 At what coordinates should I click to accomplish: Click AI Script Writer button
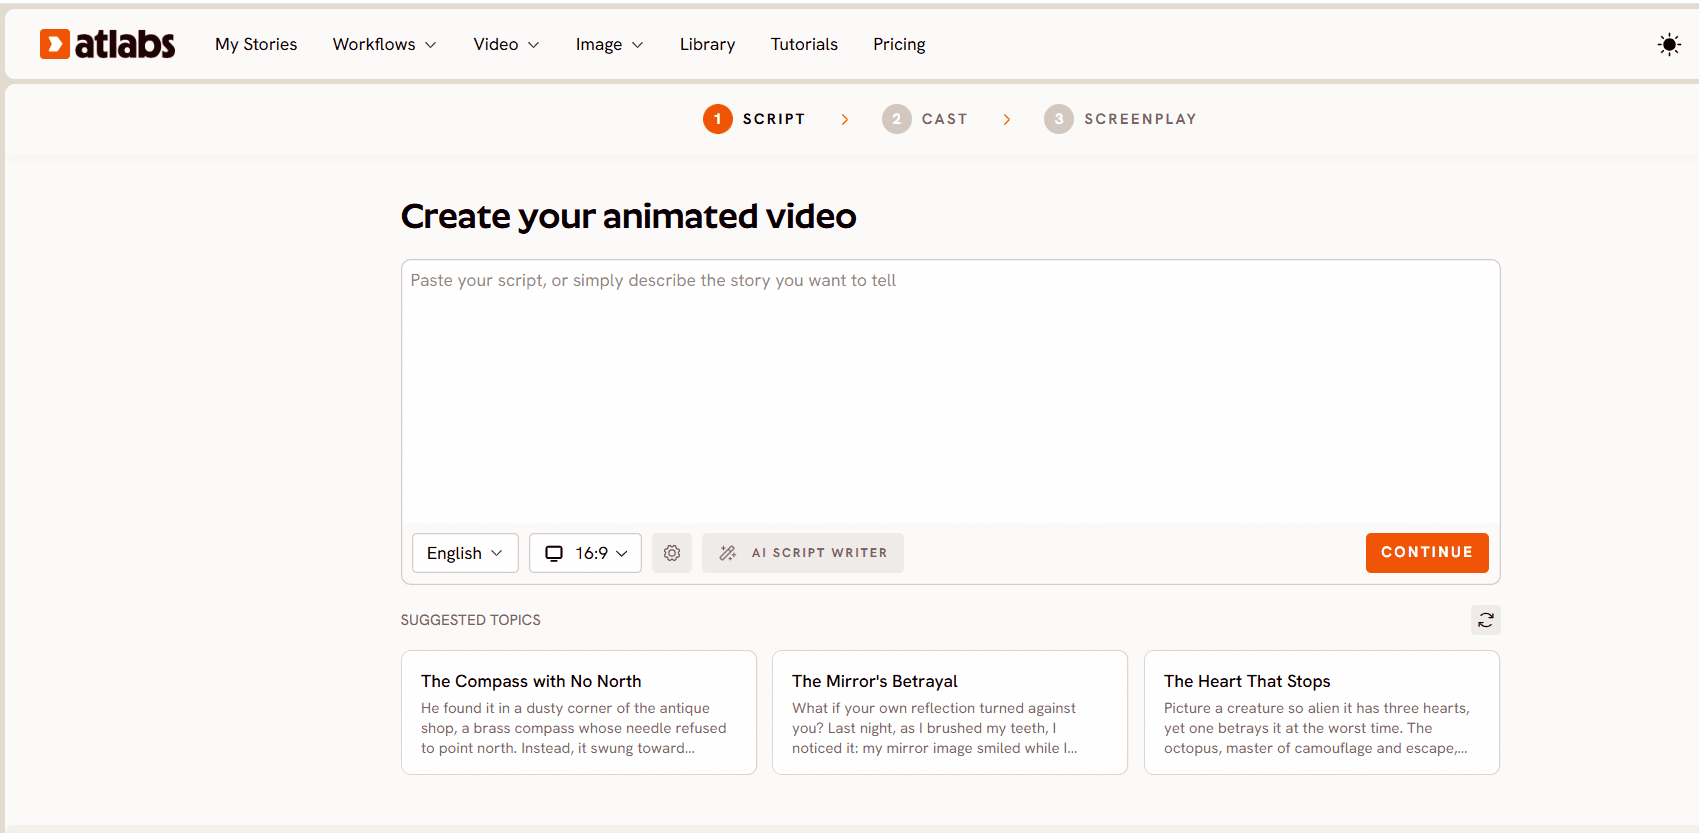click(803, 553)
